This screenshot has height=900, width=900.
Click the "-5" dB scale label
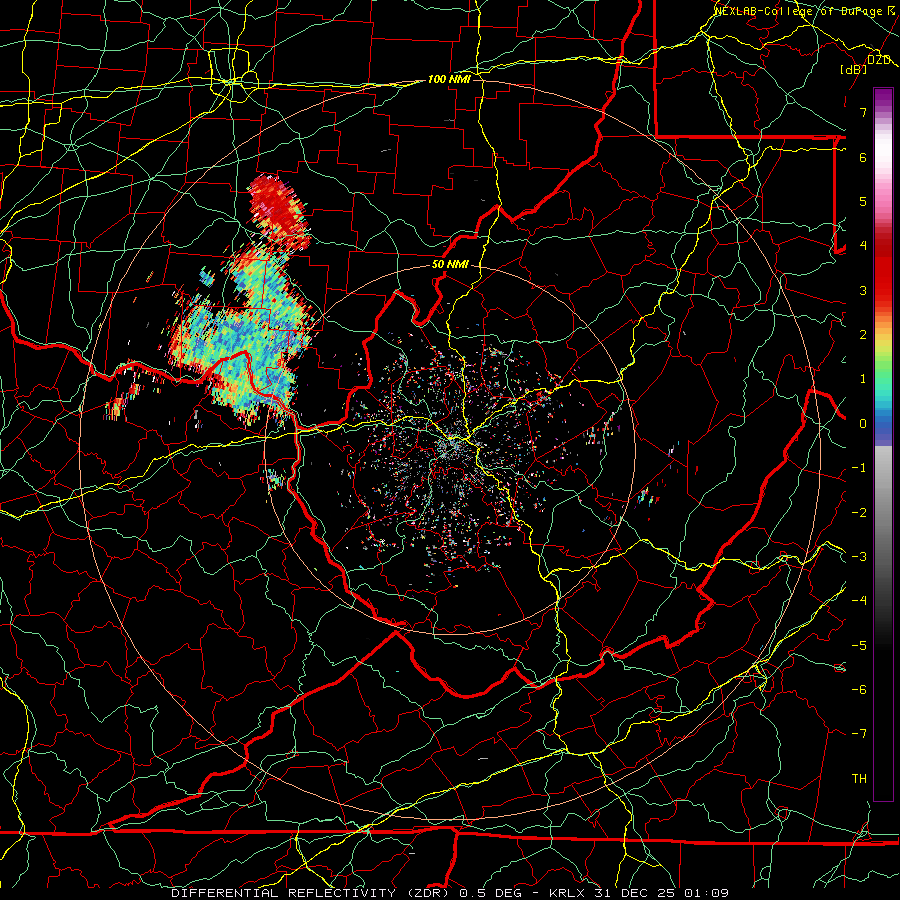(859, 646)
